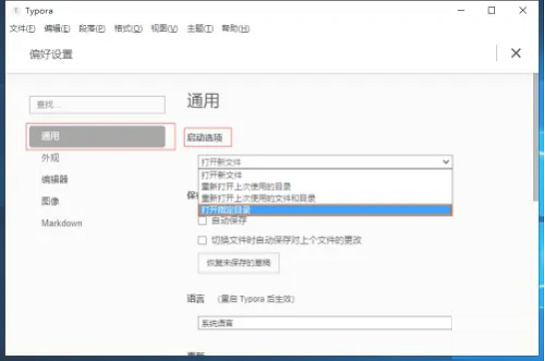This screenshot has height=361, width=545.
Task: Maximize the Typora window
Action: point(491,10)
